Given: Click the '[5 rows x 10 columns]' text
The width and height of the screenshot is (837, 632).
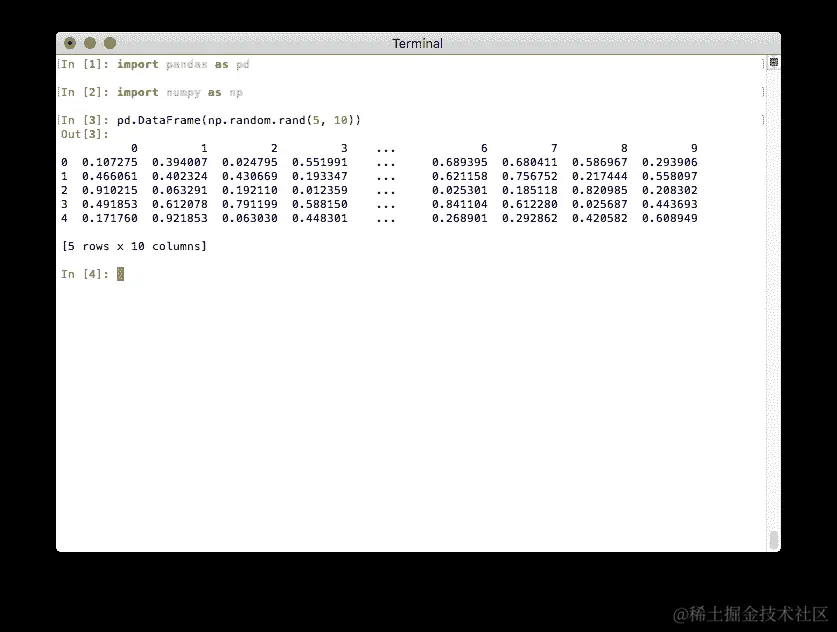Looking at the screenshot, I should pos(134,246).
